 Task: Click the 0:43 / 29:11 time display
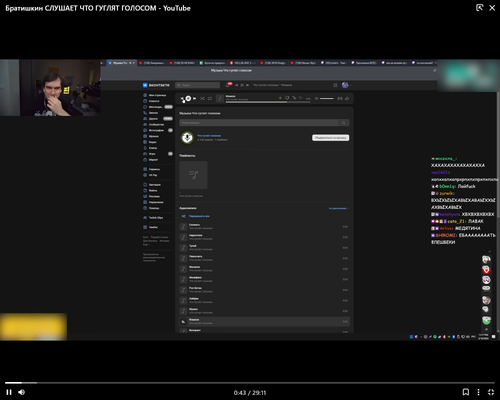250,393
